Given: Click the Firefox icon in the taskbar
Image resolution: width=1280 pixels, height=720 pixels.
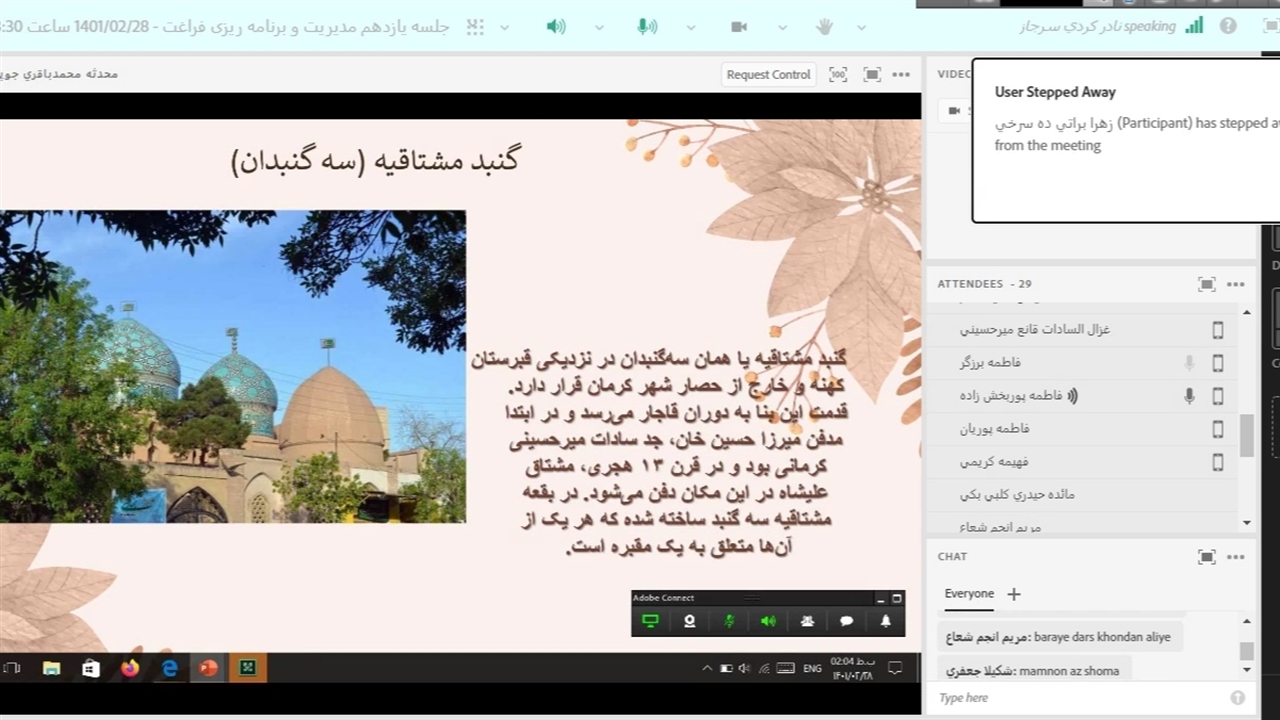Looking at the screenshot, I should click(130, 668).
